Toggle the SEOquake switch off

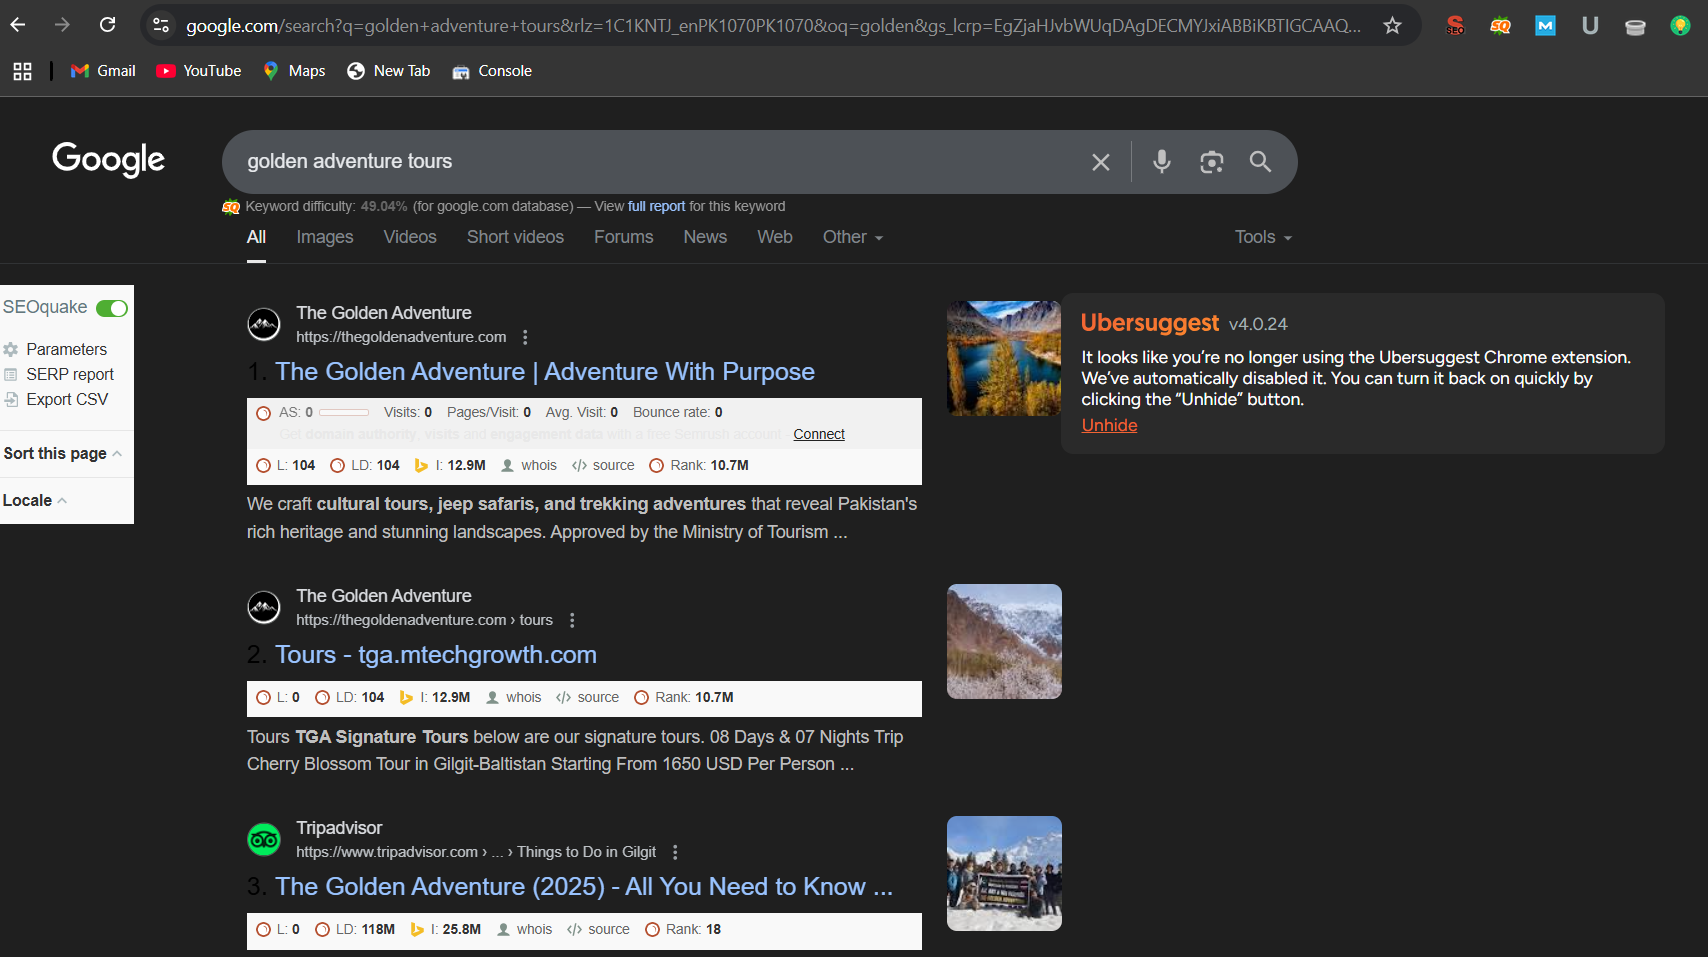(x=112, y=308)
